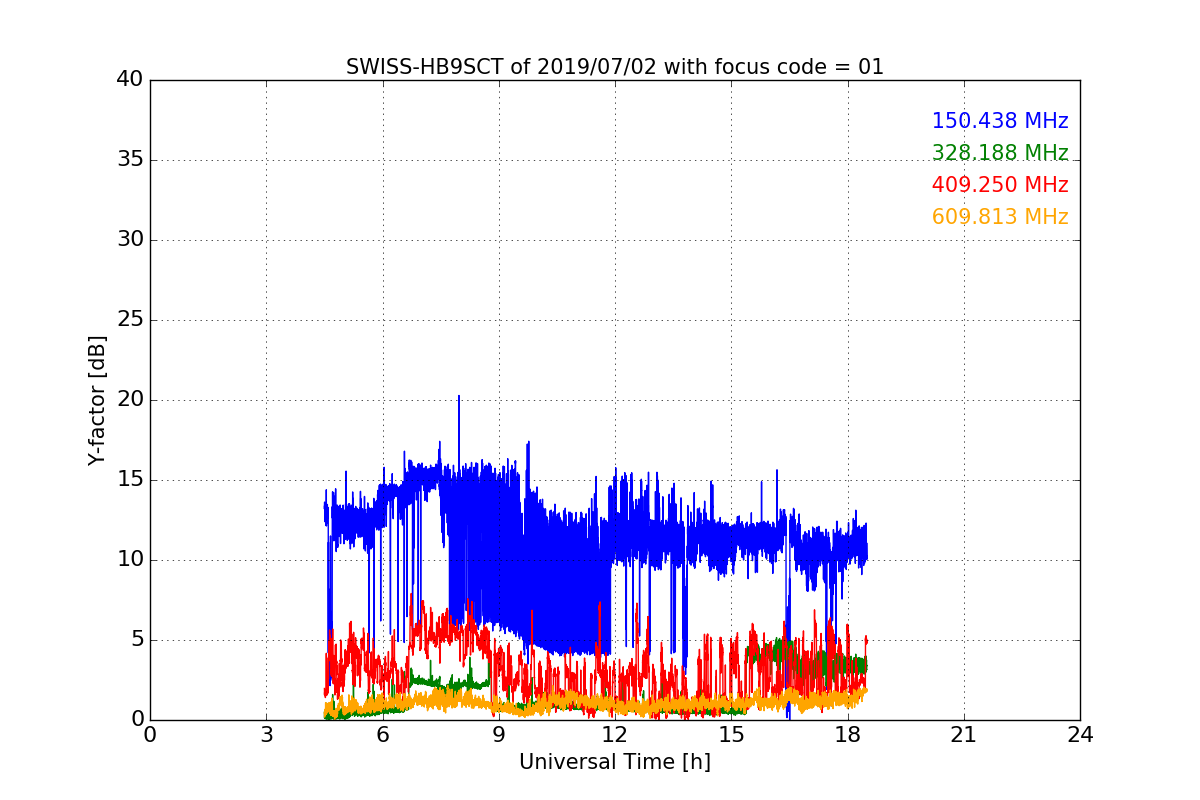This screenshot has width=1200, height=800.
Task: Click the x-axis tick value 24
Action: click(1080, 734)
